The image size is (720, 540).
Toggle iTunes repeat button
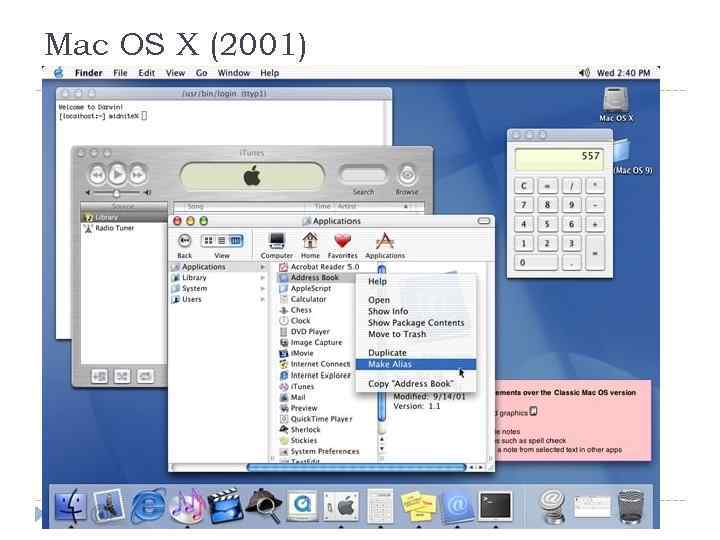coord(145,377)
